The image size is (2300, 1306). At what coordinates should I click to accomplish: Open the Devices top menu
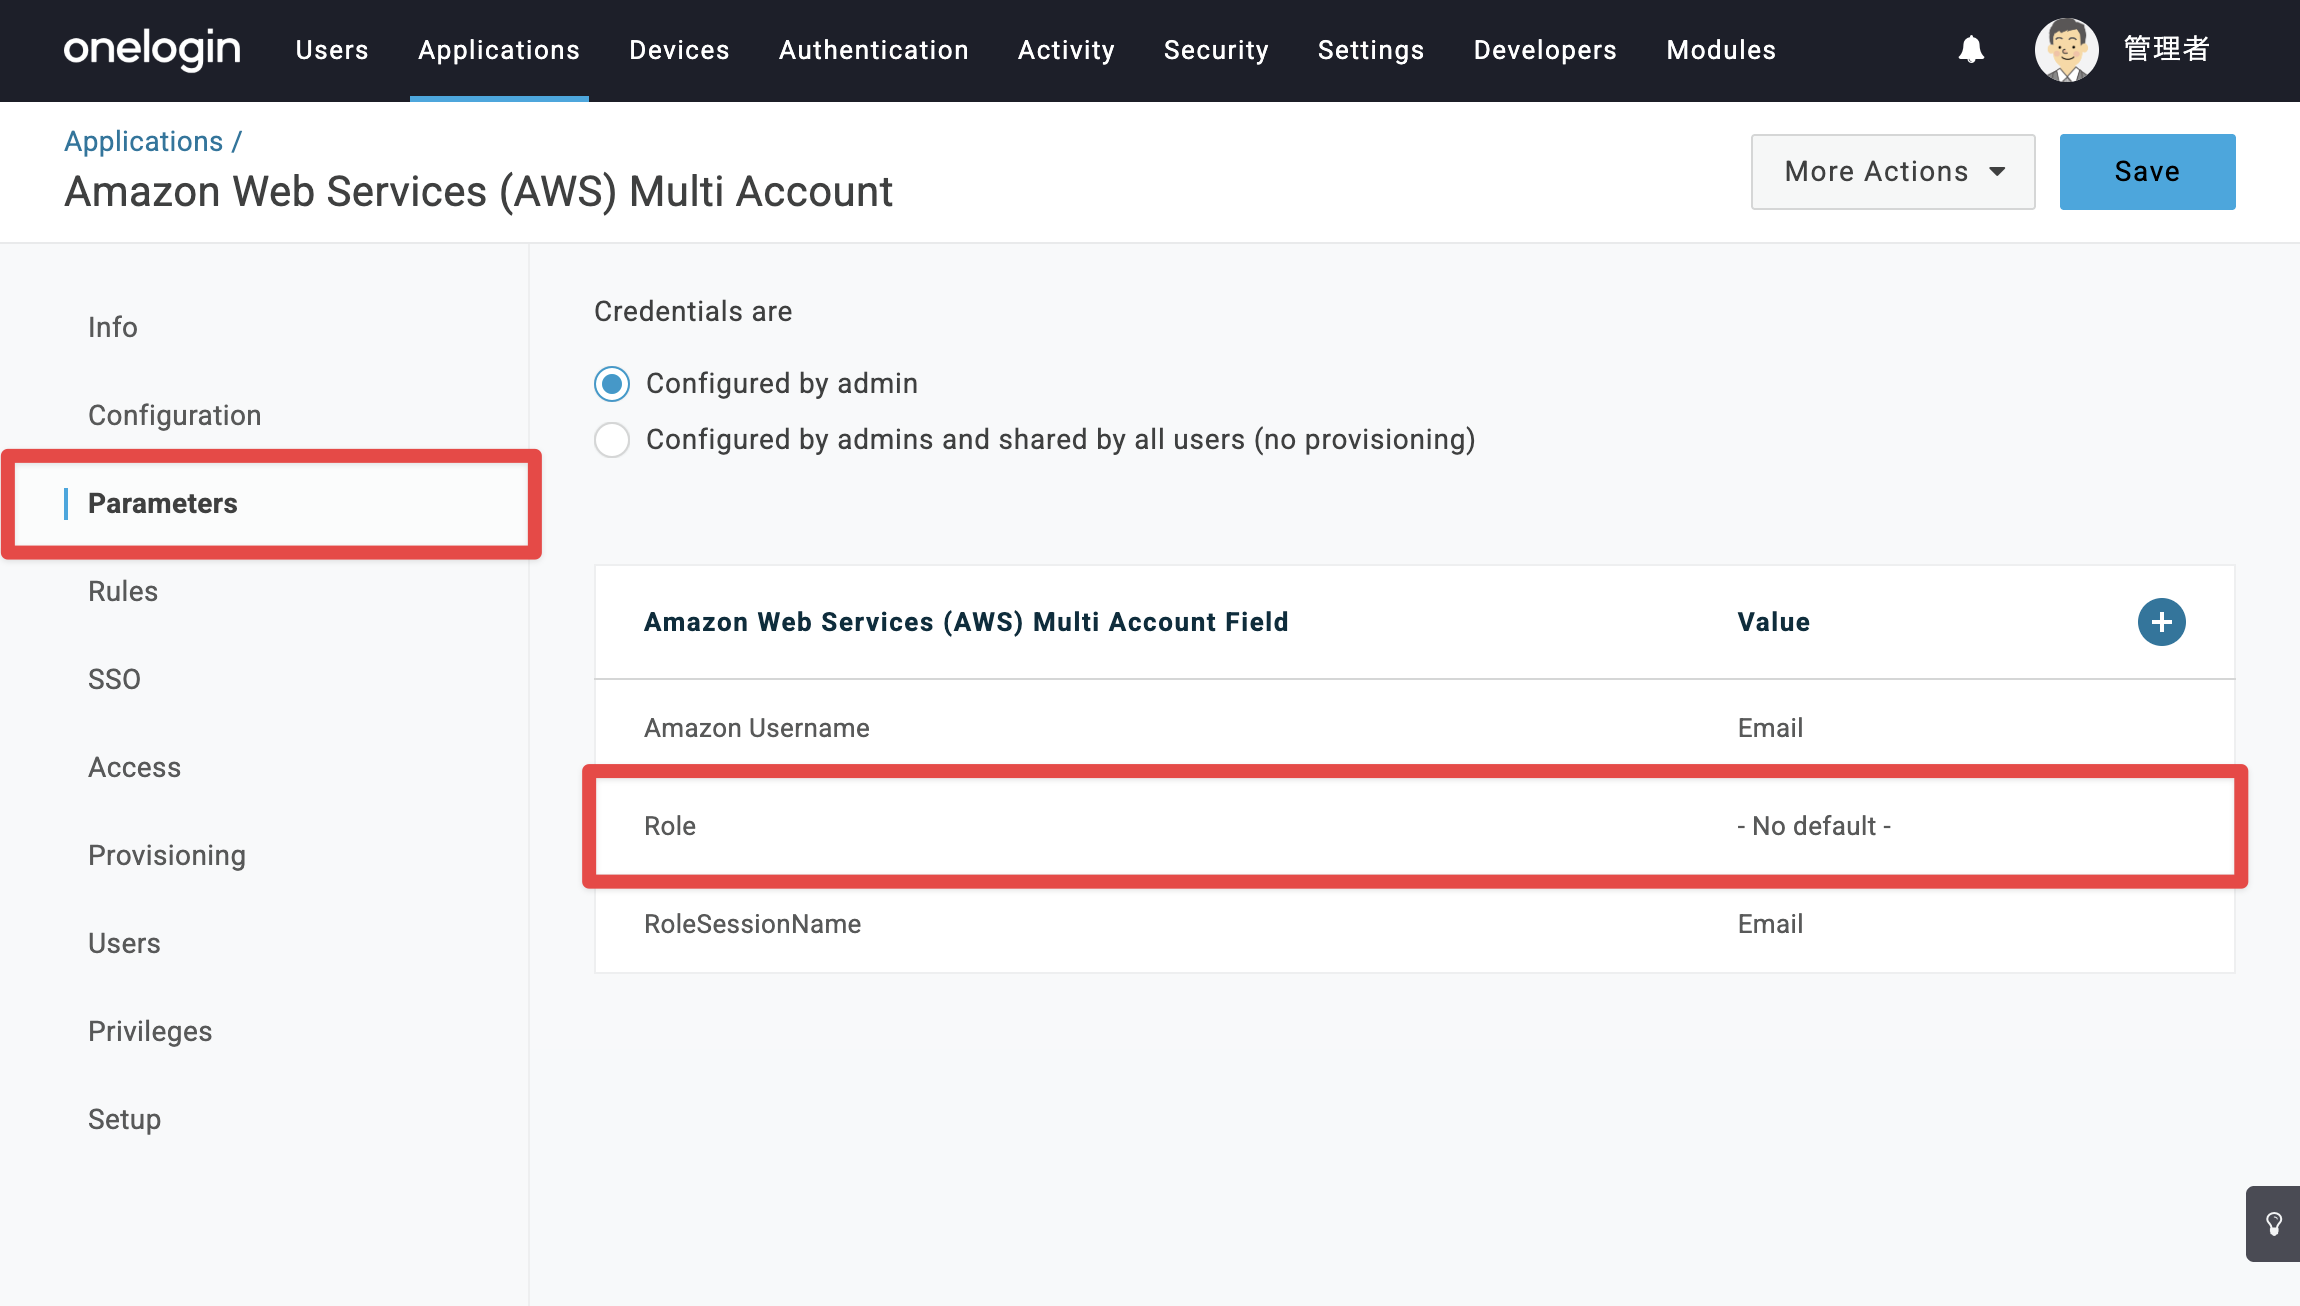679,50
